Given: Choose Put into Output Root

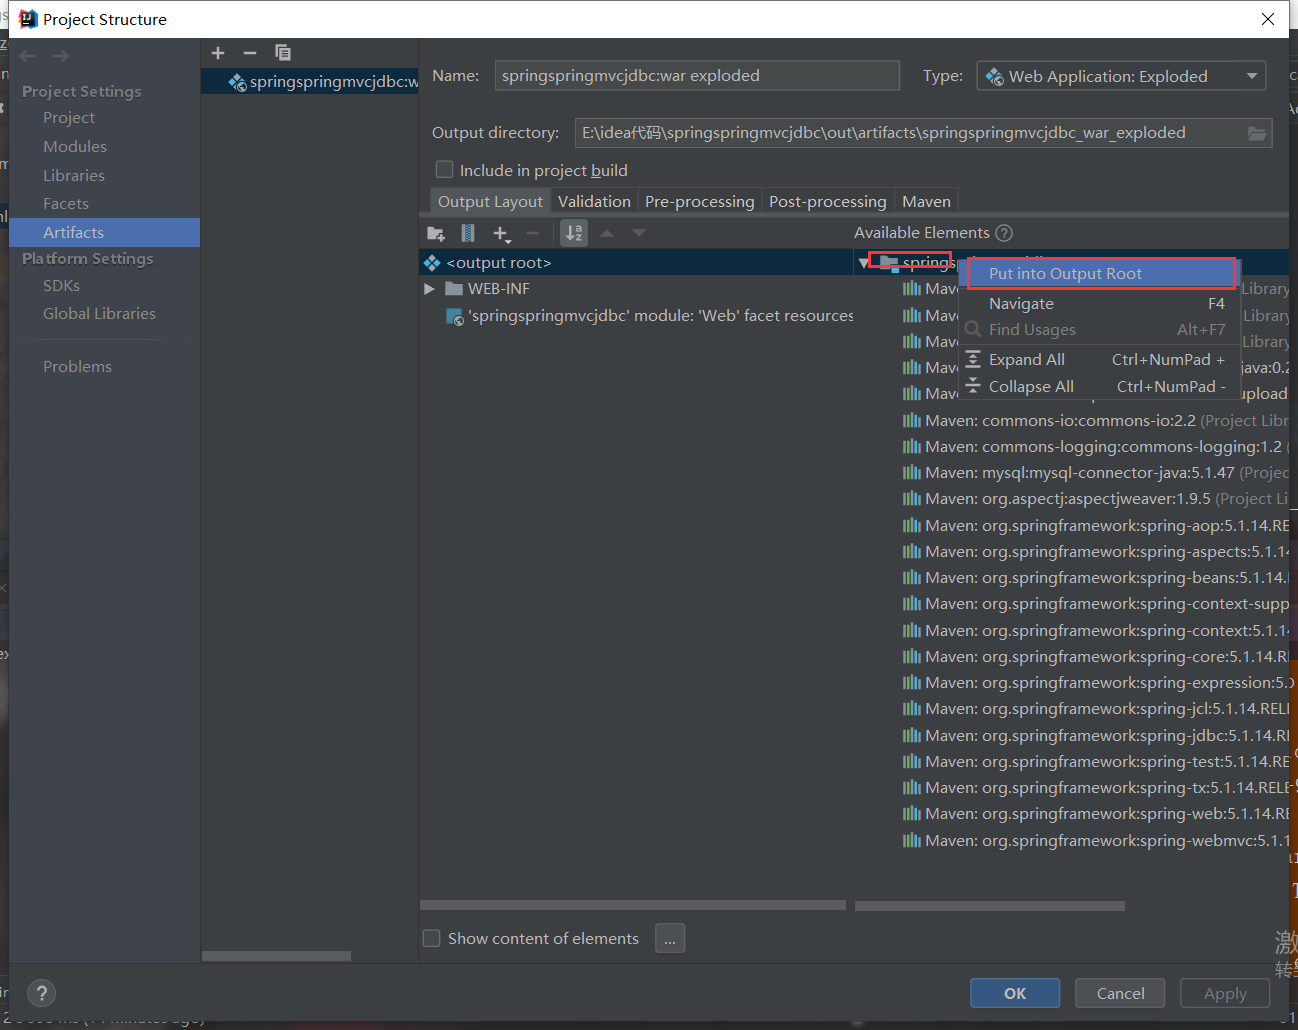Looking at the screenshot, I should tap(1100, 273).
